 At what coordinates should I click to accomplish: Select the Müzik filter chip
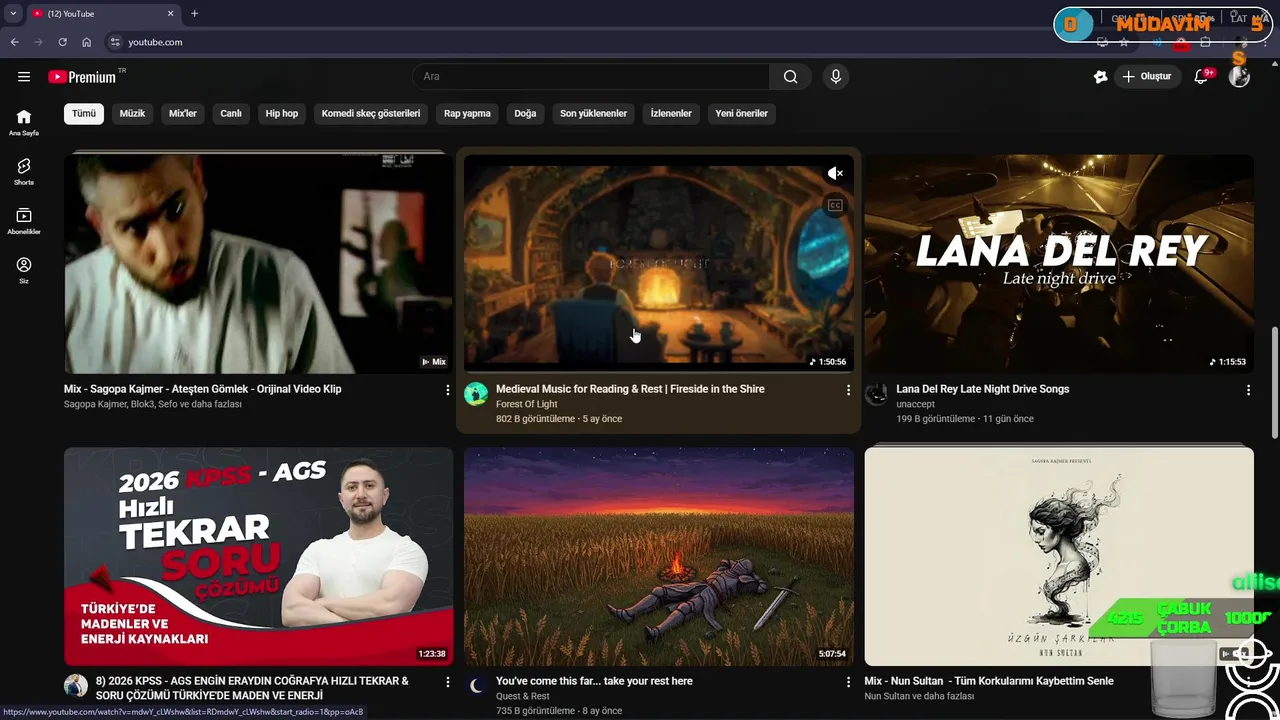[132, 114]
